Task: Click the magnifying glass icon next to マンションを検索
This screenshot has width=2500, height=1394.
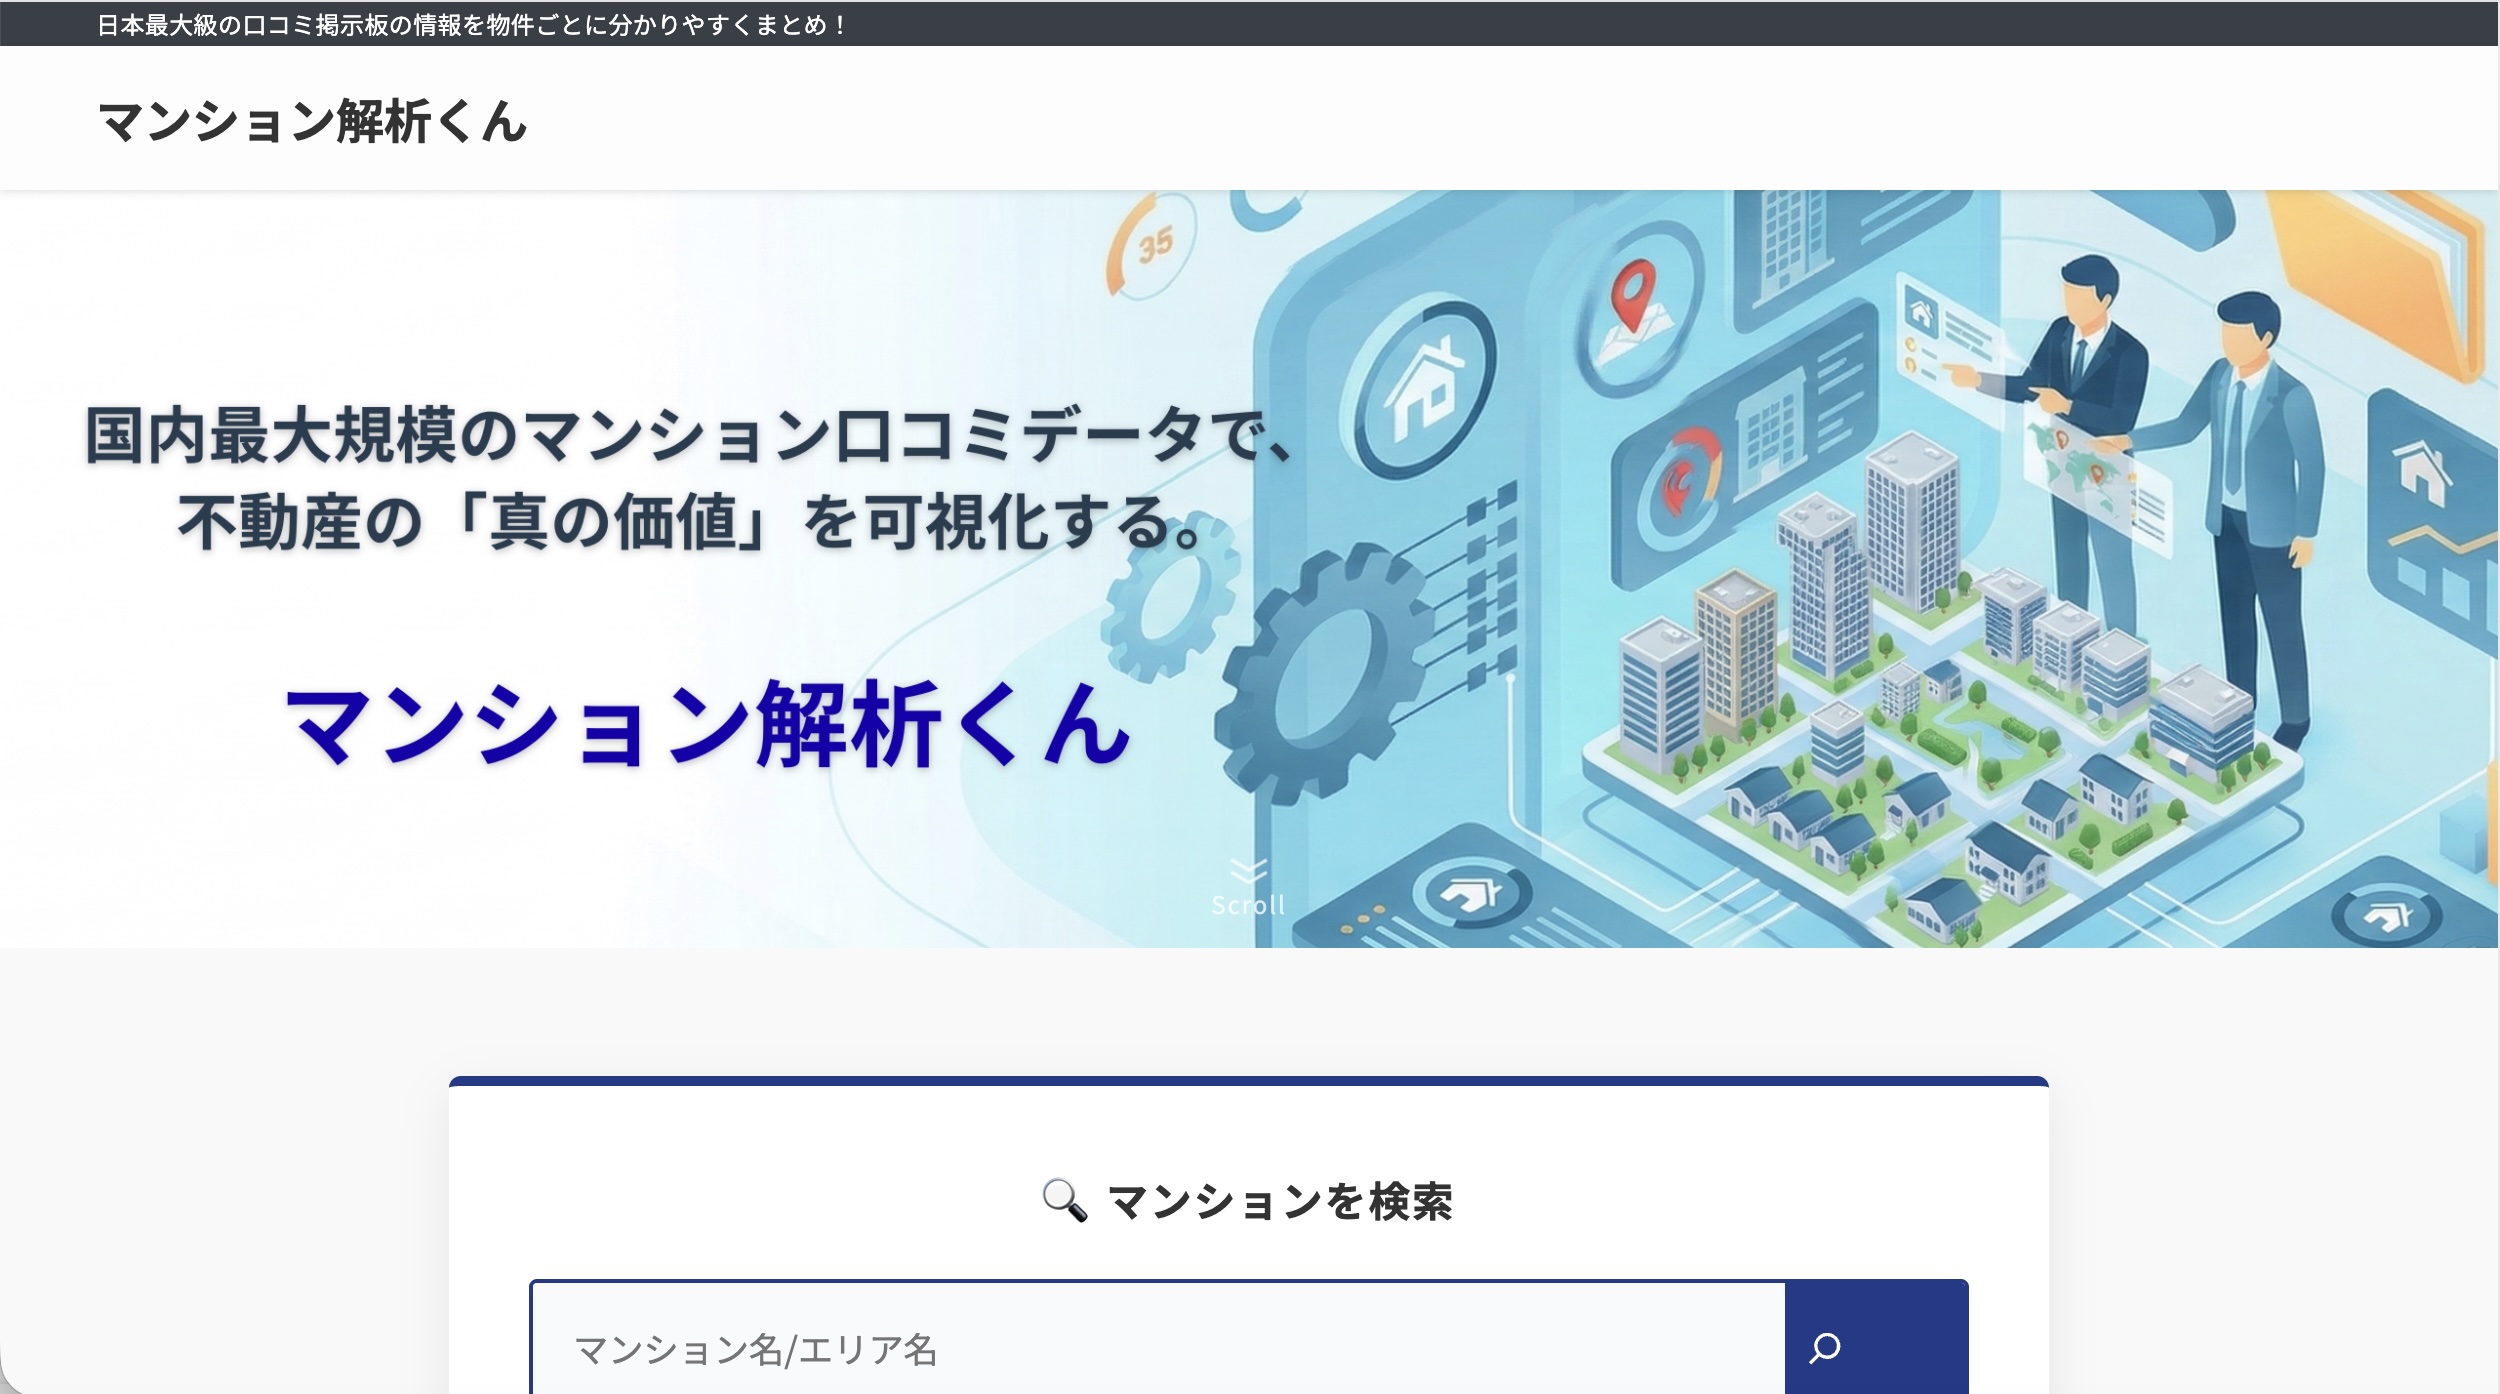Action: tap(1064, 1202)
